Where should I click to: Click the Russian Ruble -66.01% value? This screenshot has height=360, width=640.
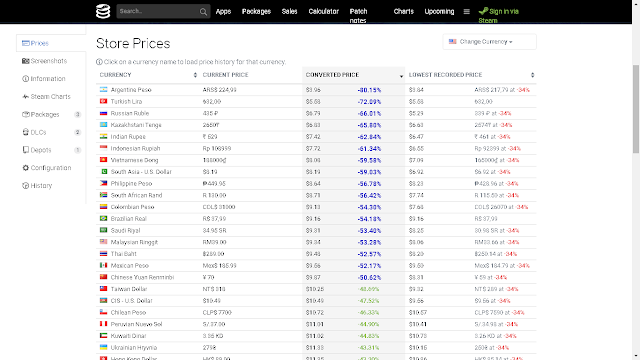tap(369, 113)
